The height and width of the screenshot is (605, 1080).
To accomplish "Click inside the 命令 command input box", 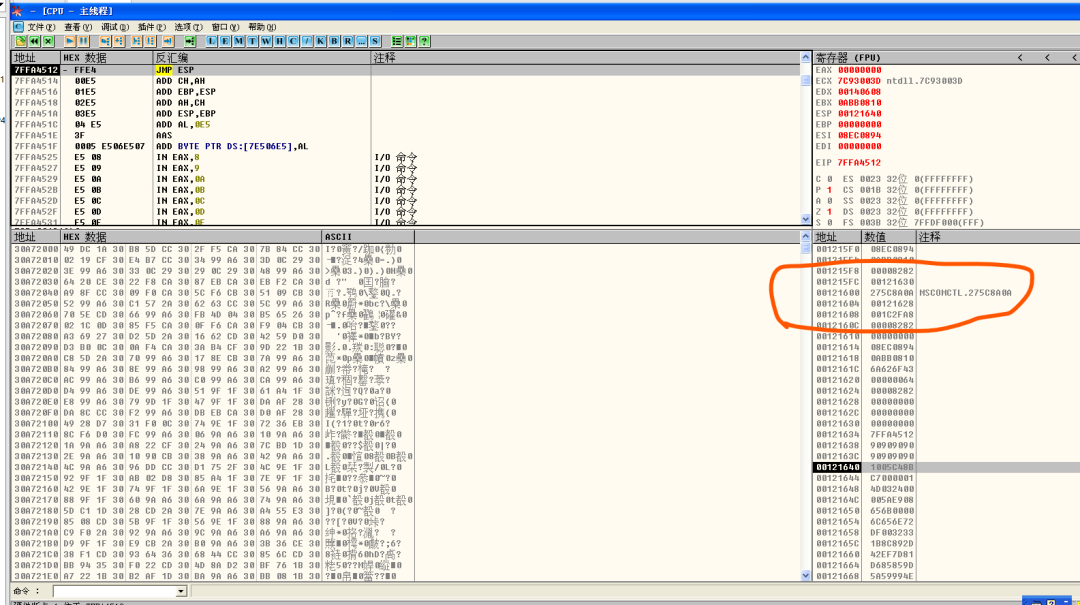I will [x=114, y=591].
